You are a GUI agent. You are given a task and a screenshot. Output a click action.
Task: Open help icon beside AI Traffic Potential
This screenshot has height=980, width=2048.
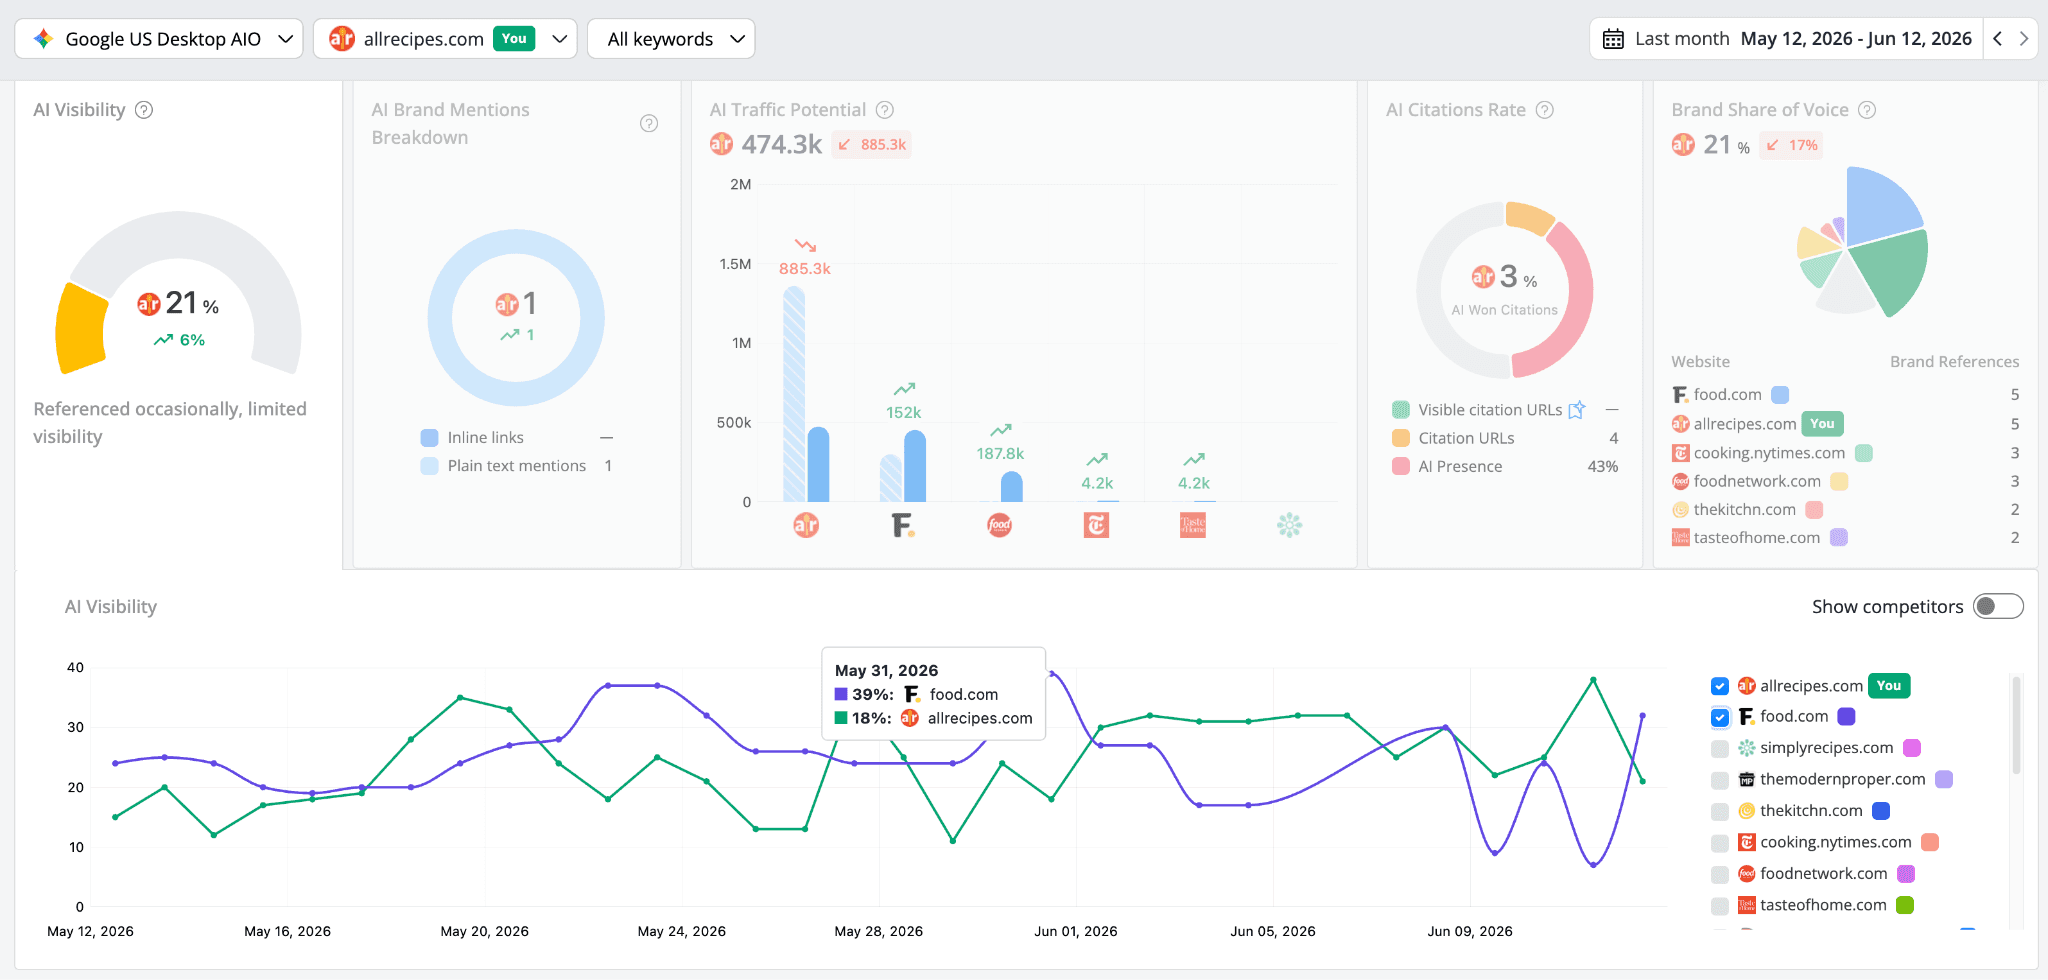(885, 110)
